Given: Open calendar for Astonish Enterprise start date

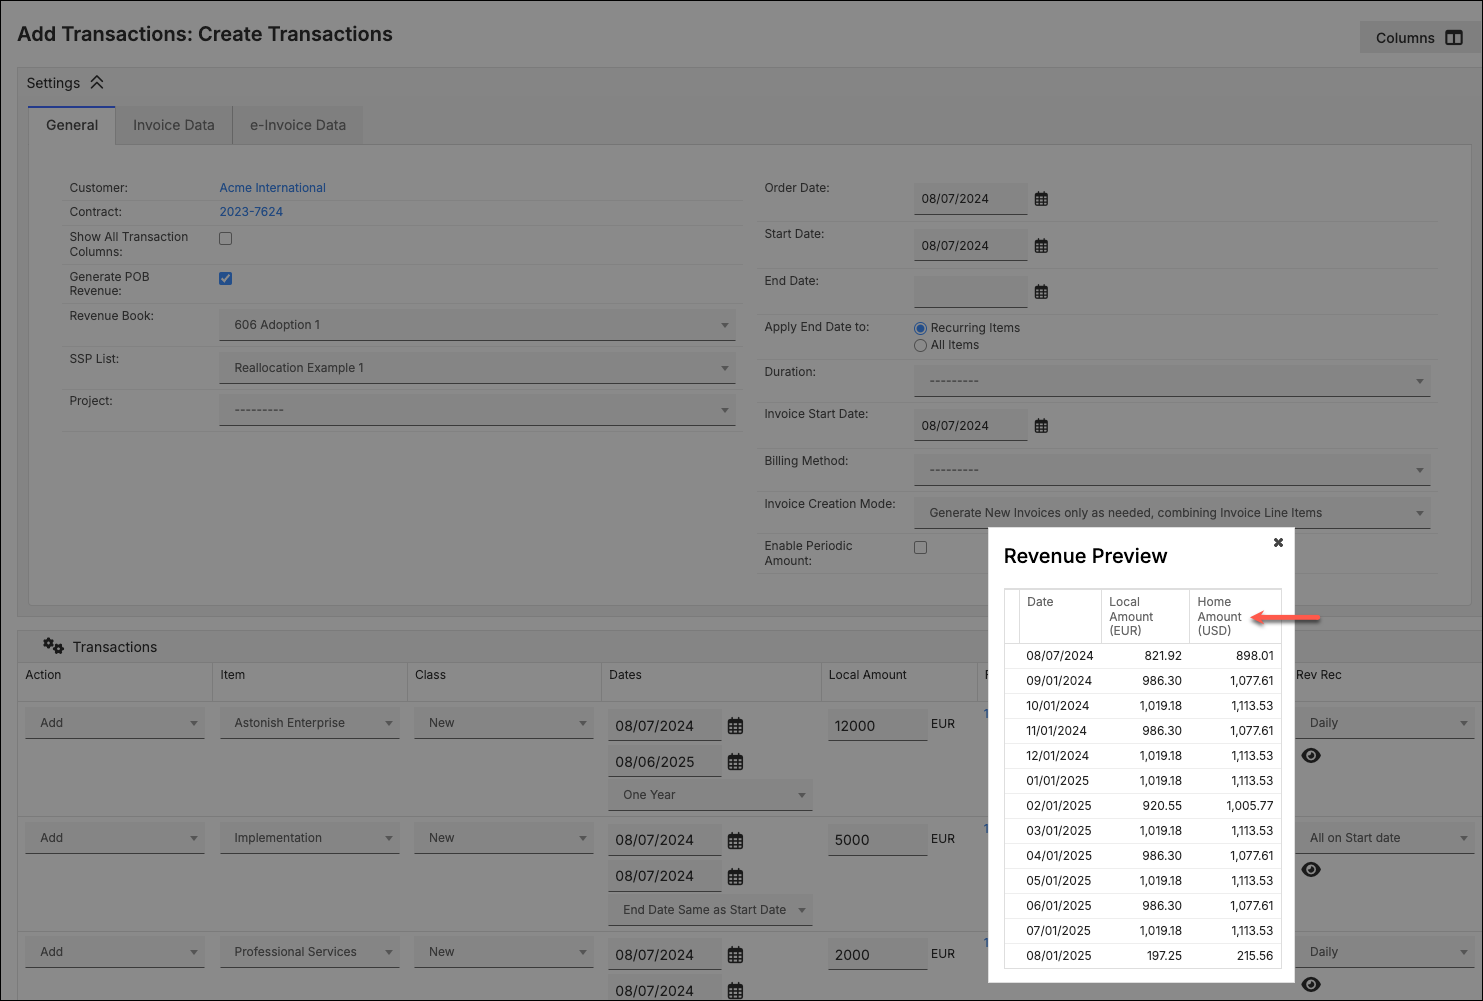Looking at the screenshot, I should click(x=735, y=726).
